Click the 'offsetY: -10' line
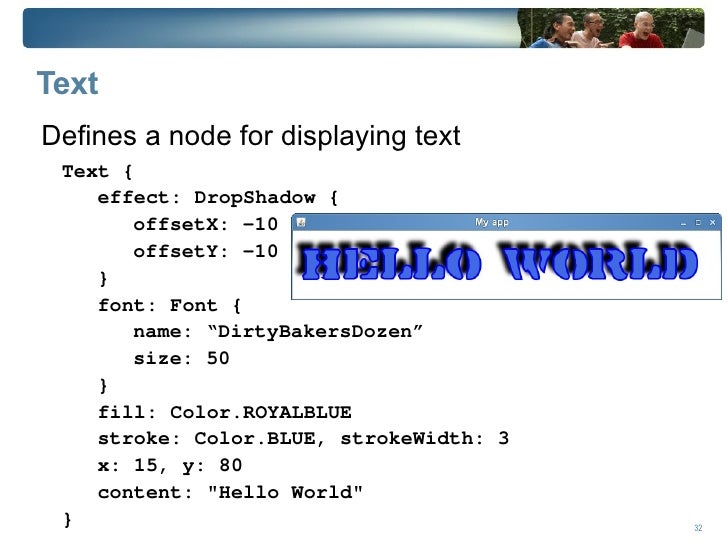 tap(205, 252)
